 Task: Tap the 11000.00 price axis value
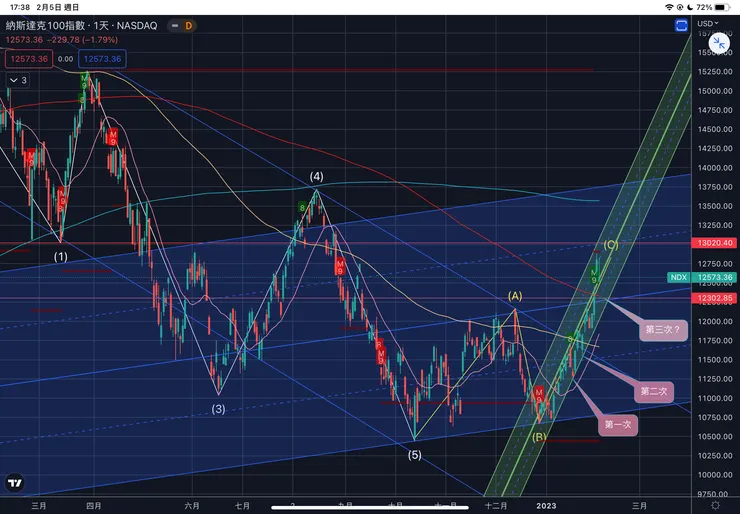pos(715,398)
